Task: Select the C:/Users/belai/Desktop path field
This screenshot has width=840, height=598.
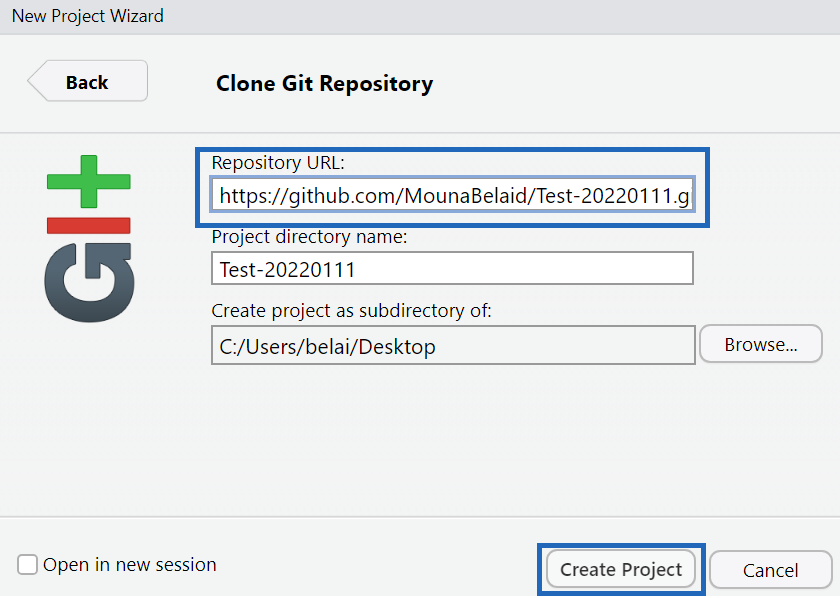Action: [x=453, y=346]
